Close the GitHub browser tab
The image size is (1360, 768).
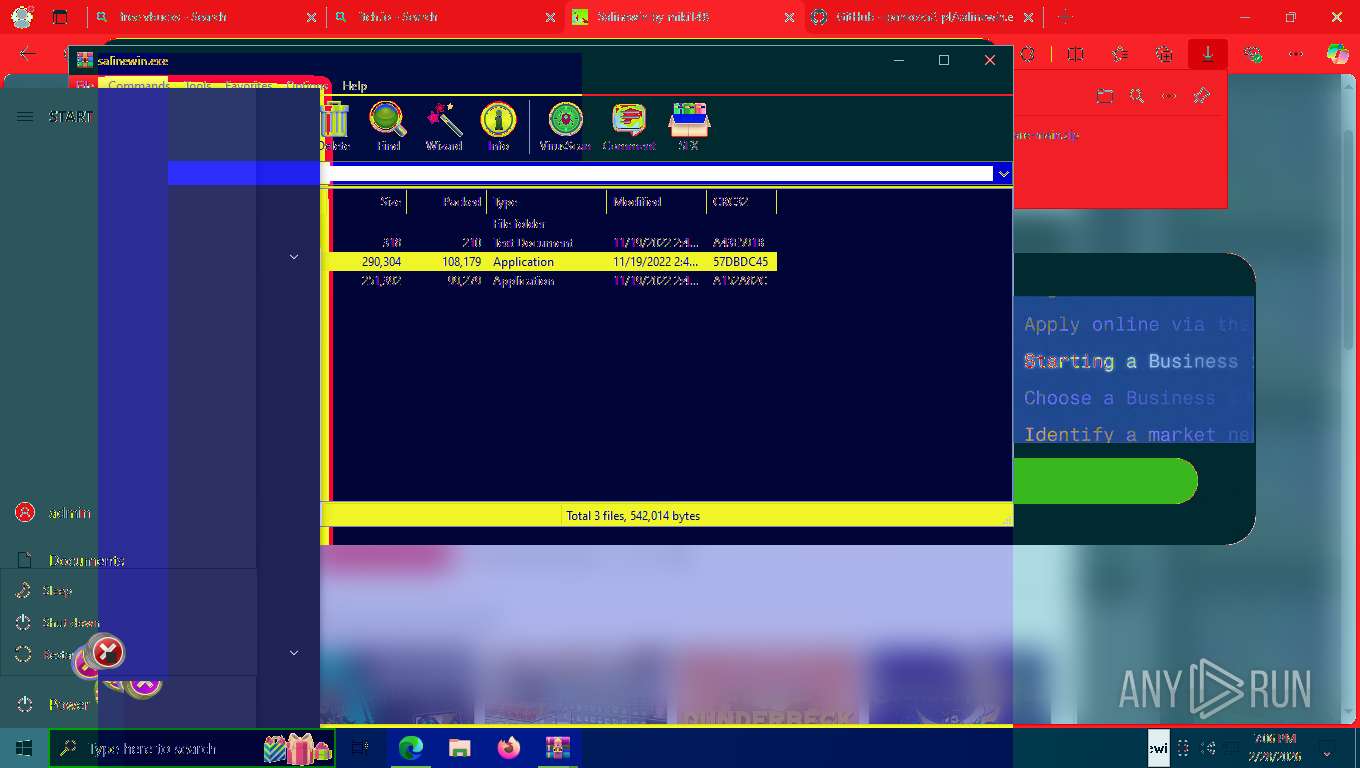pos(1028,17)
